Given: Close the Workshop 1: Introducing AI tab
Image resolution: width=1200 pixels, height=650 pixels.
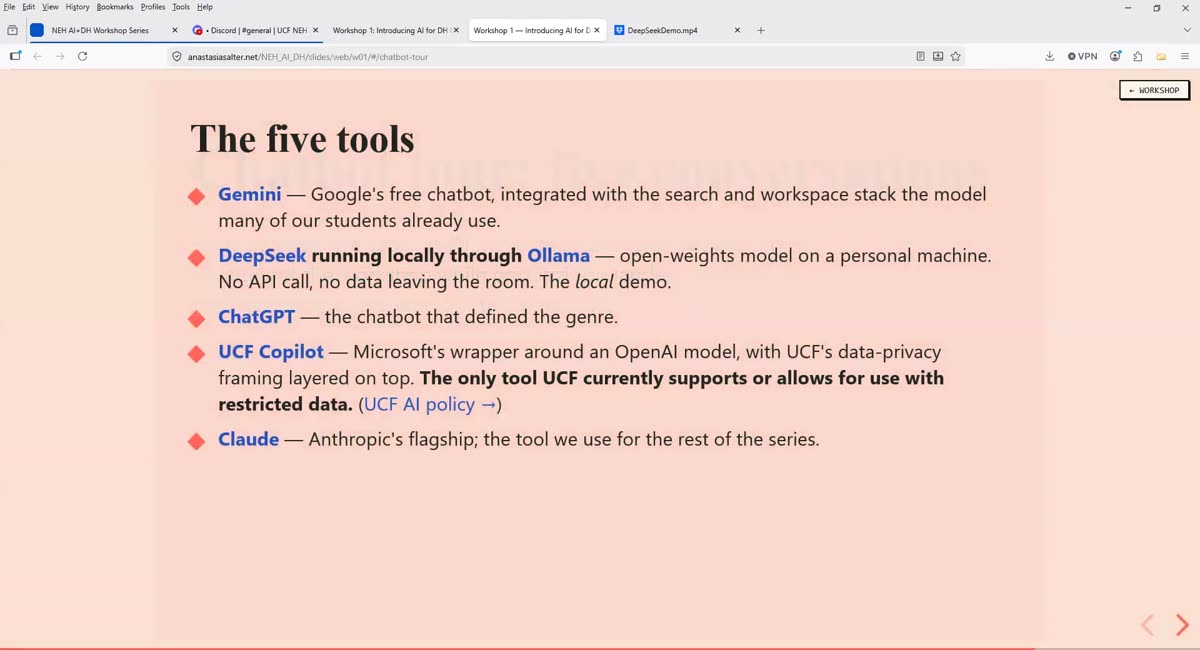Looking at the screenshot, I should click(456, 30).
